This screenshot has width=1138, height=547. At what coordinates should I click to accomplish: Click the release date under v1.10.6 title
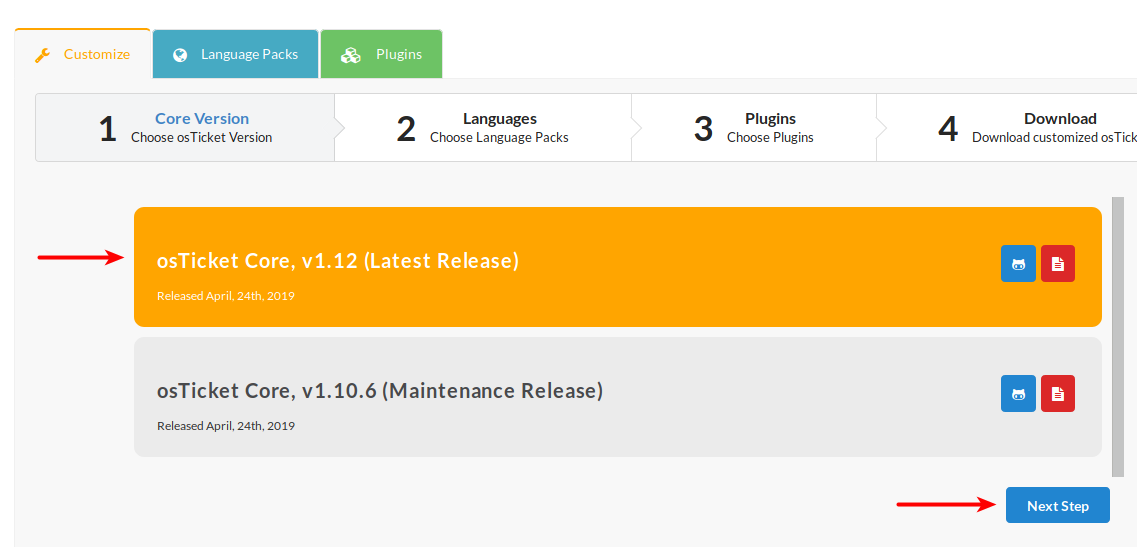coord(226,426)
